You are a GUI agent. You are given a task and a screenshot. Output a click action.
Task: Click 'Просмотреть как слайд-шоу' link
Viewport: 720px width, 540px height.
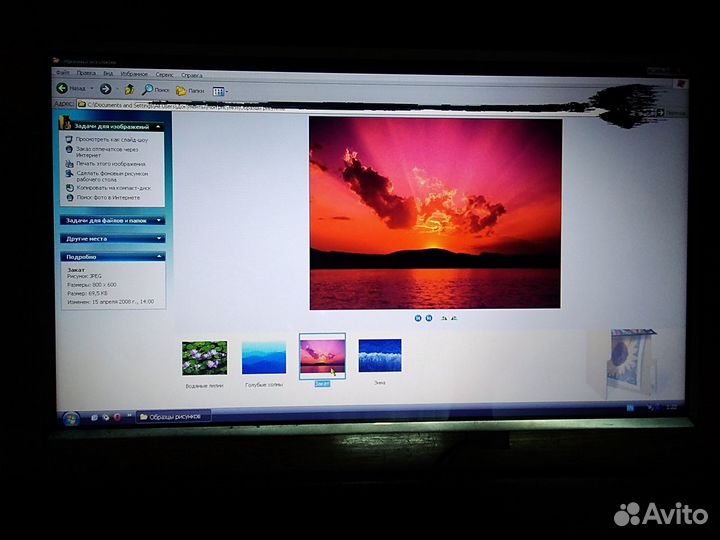coord(112,139)
